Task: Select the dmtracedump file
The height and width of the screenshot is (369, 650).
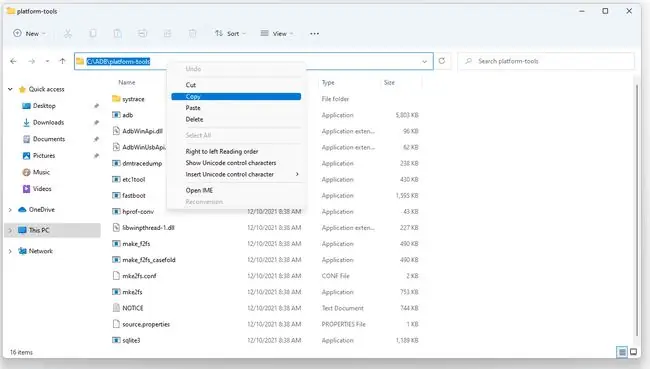Action: click(x=142, y=163)
